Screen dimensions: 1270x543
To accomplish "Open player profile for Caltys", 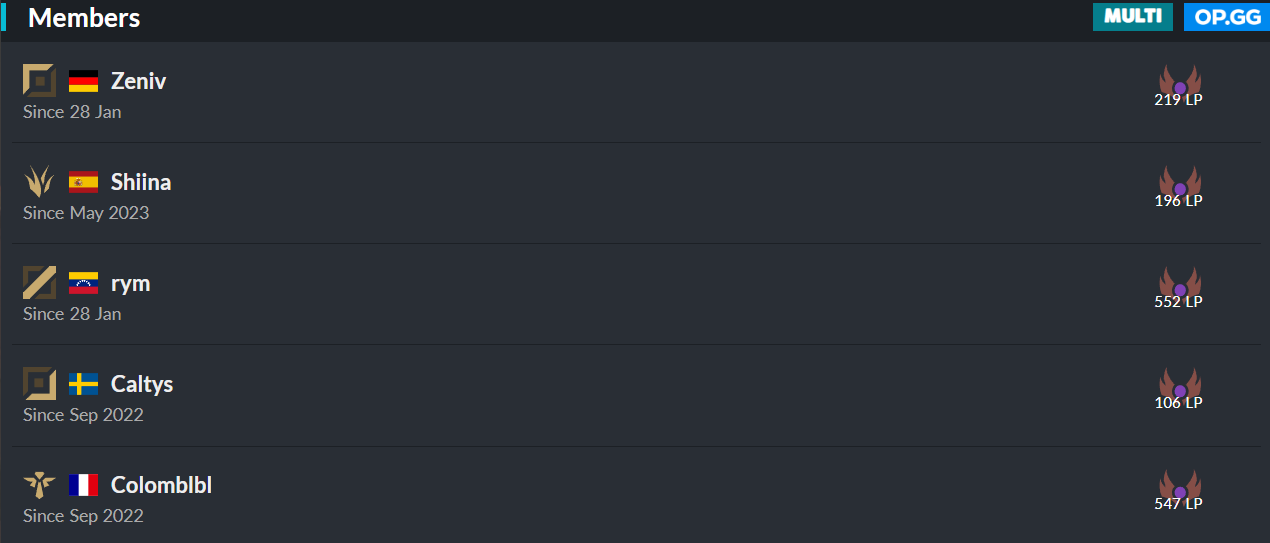I will 142,384.
